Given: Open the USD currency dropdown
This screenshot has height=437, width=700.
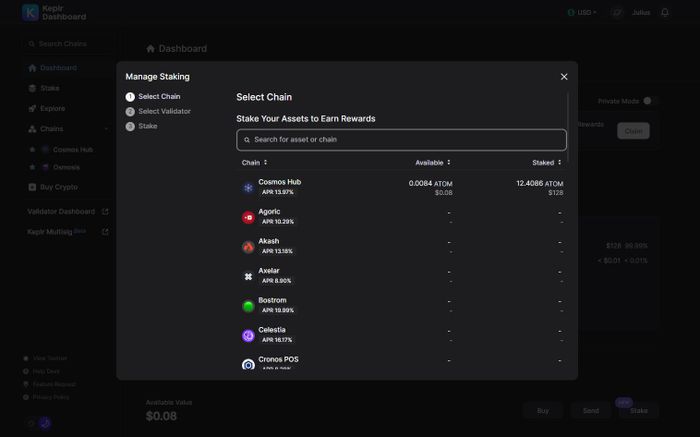Looking at the screenshot, I should click(582, 12).
